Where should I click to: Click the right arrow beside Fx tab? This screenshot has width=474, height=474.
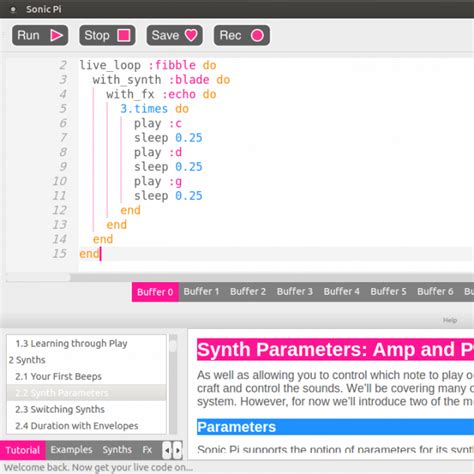tap(177, 451)
